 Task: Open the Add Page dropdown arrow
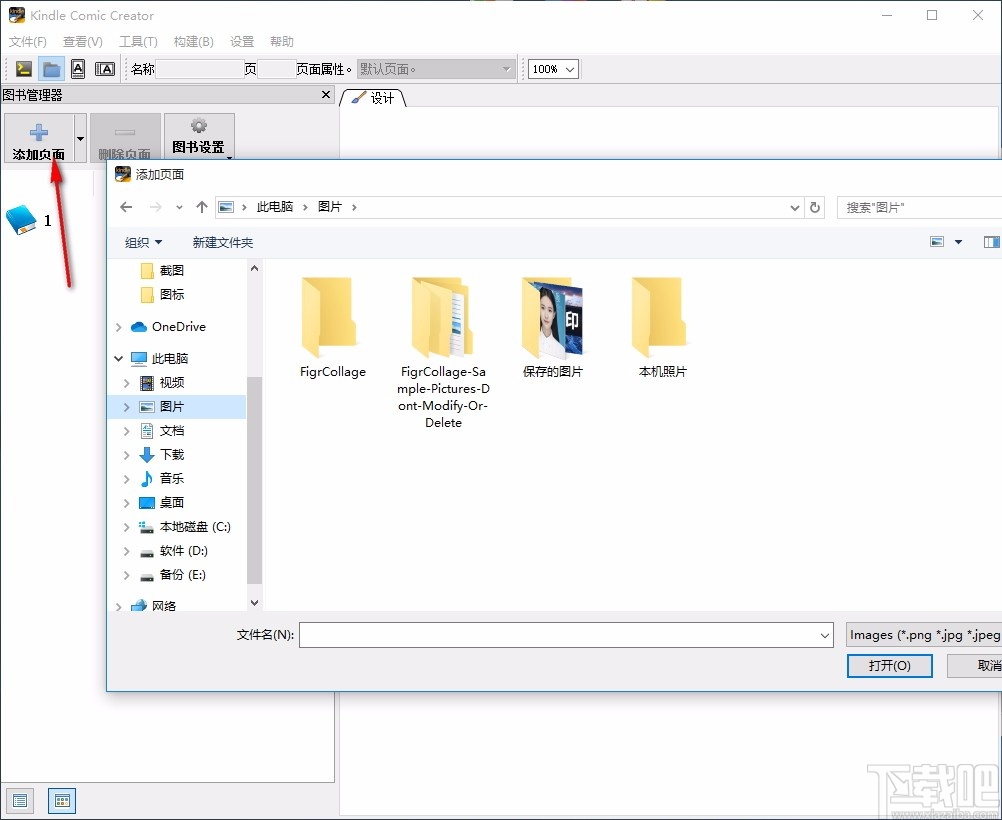pos(81,138)
